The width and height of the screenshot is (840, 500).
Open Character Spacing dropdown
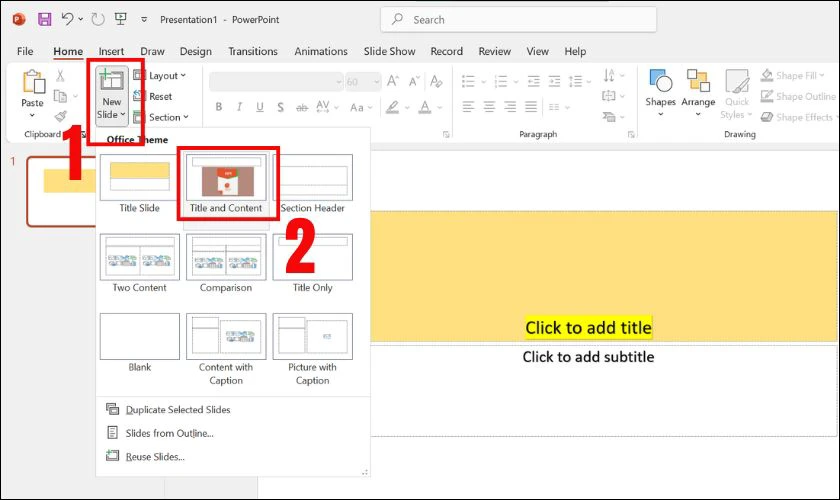pyautogui.click(x=327, y=107)
